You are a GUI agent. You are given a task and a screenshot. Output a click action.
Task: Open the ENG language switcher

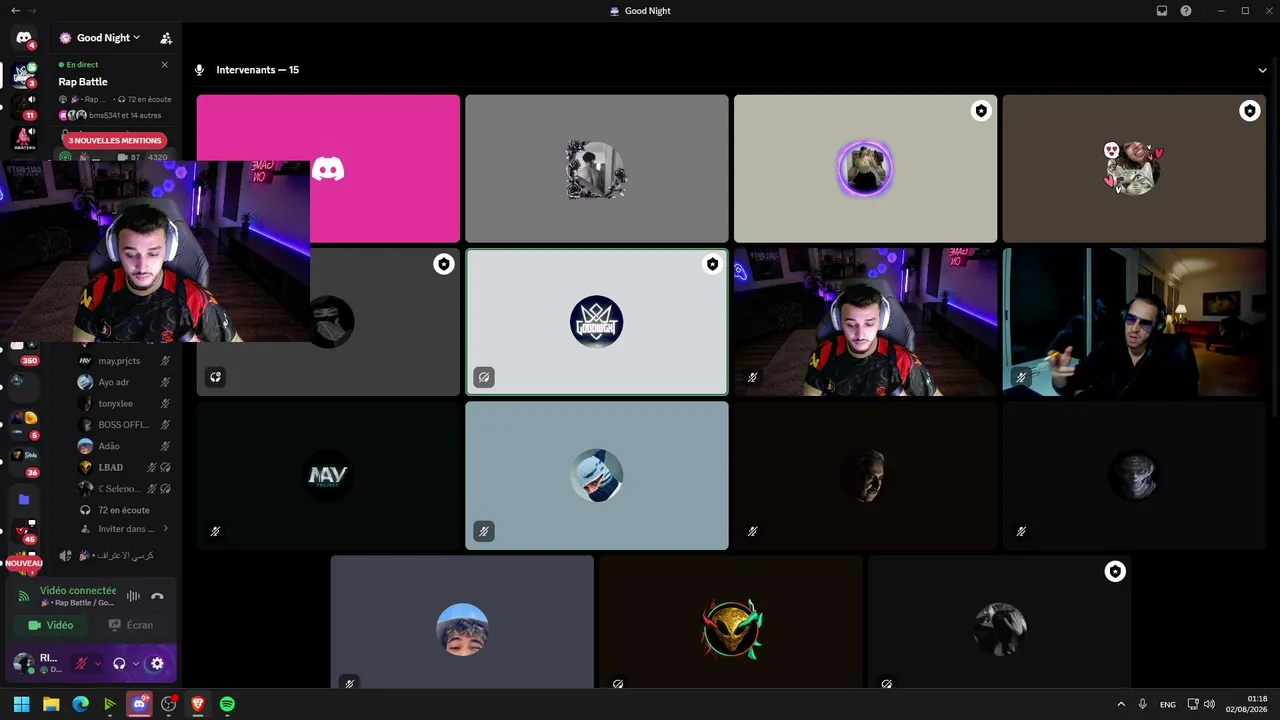1168,704
